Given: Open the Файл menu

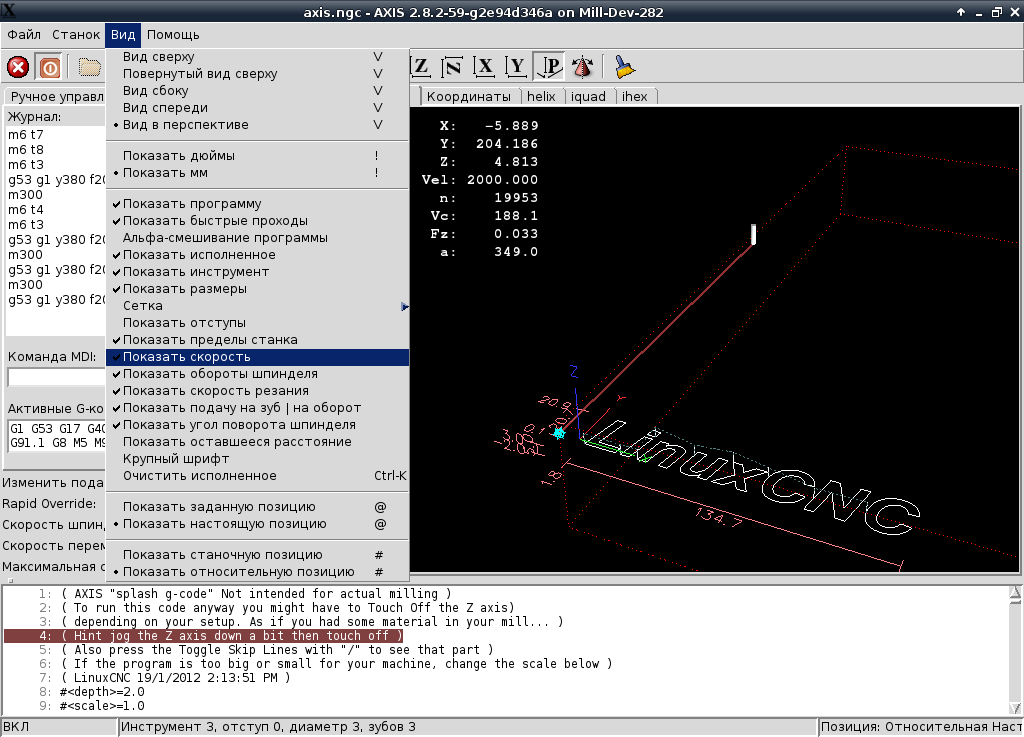Looking at the screenshot, I should (x=24, y=35).
